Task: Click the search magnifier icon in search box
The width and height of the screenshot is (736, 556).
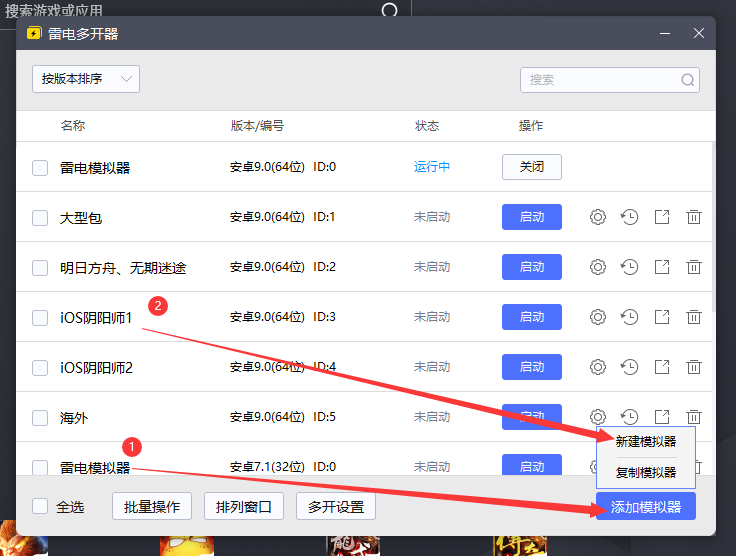Action: click(688, 80)
